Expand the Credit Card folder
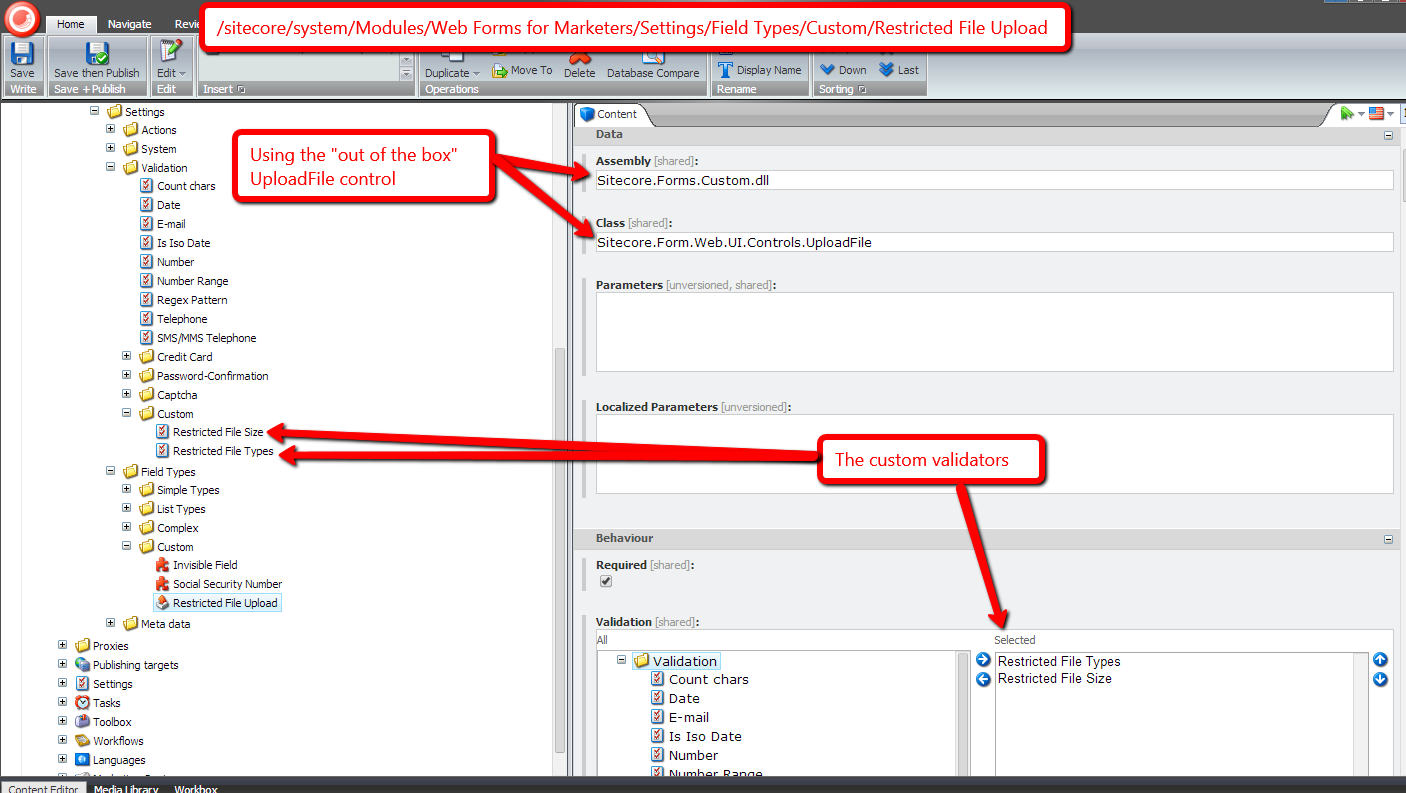The width and height of the screenshot is (1406, 793). (127, 357)
